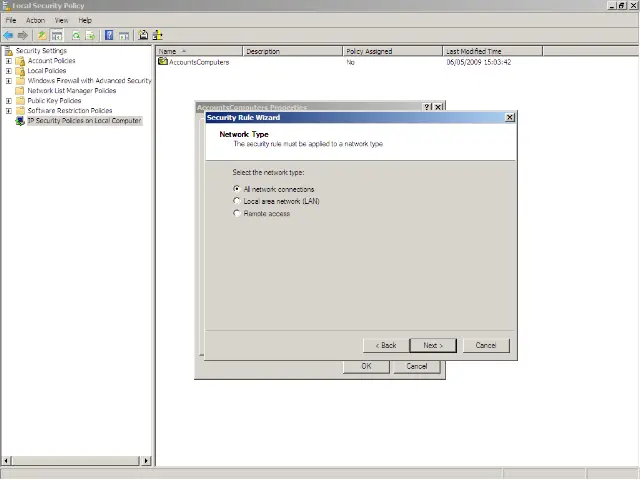Expand the Account Policies tree node
Image resolution: width=640 pixels, height=480 pixels.
(x=9, y=61)
